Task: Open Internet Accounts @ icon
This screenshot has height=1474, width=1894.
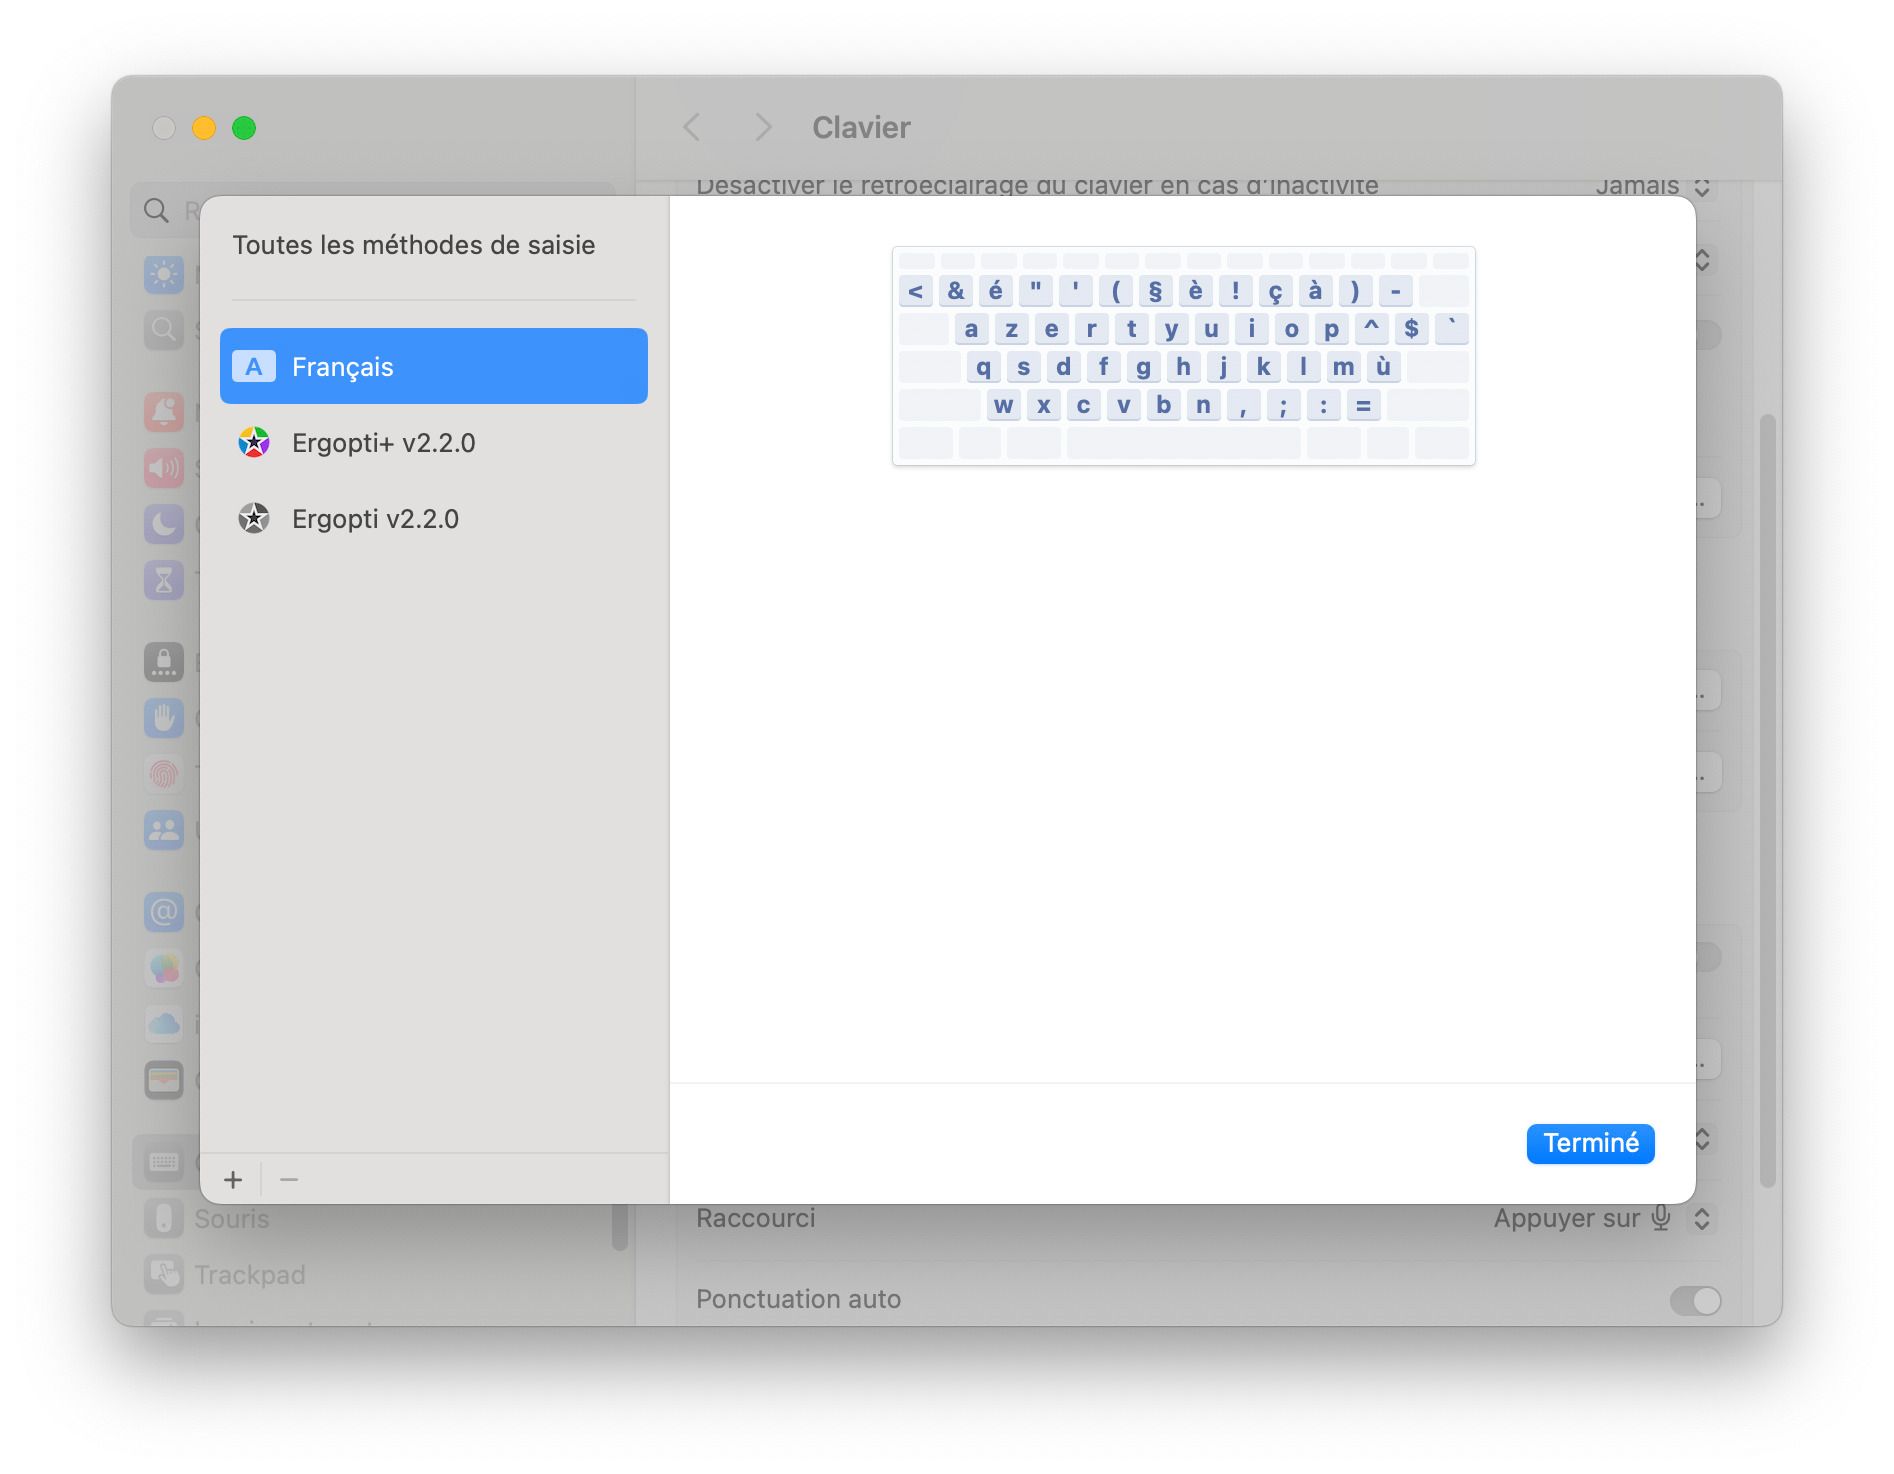Action: coord(164,912)
